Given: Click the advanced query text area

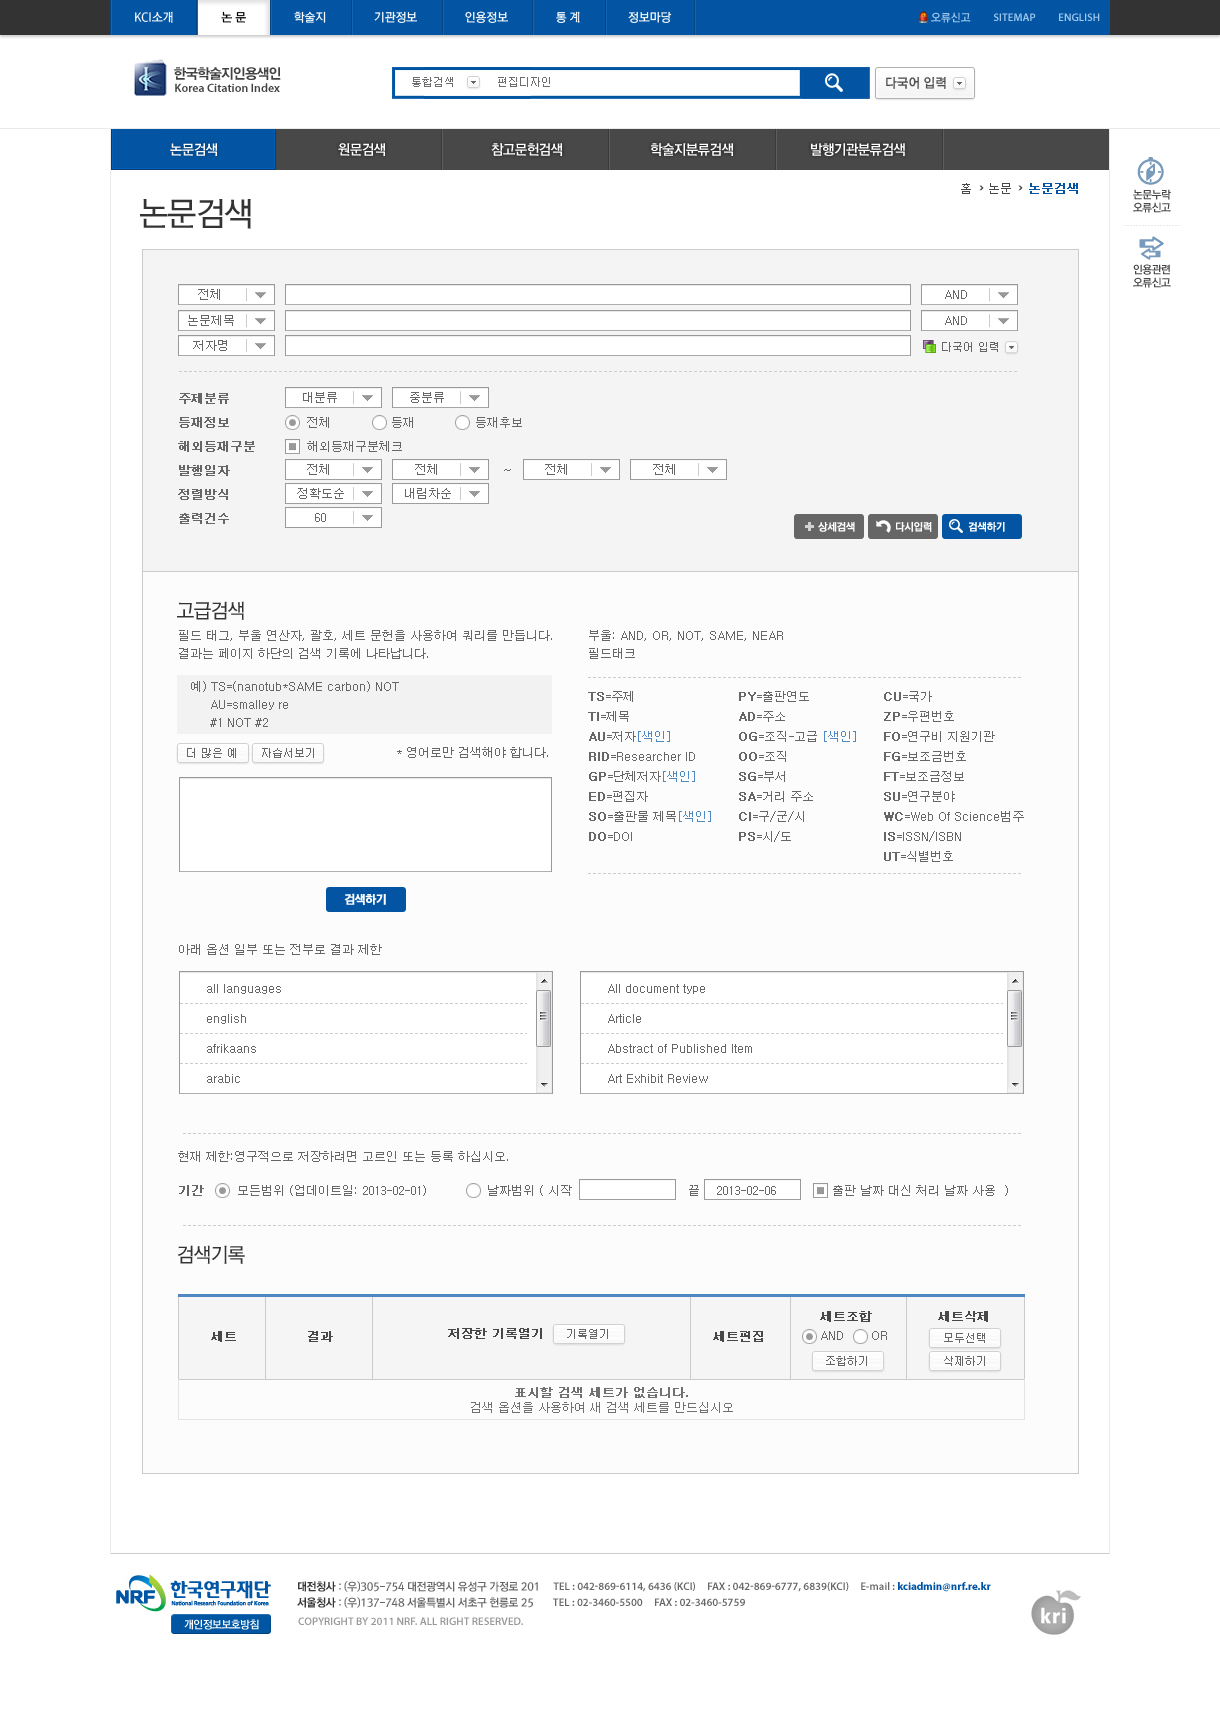Looking at the screenshot, I should click(365, 825).
